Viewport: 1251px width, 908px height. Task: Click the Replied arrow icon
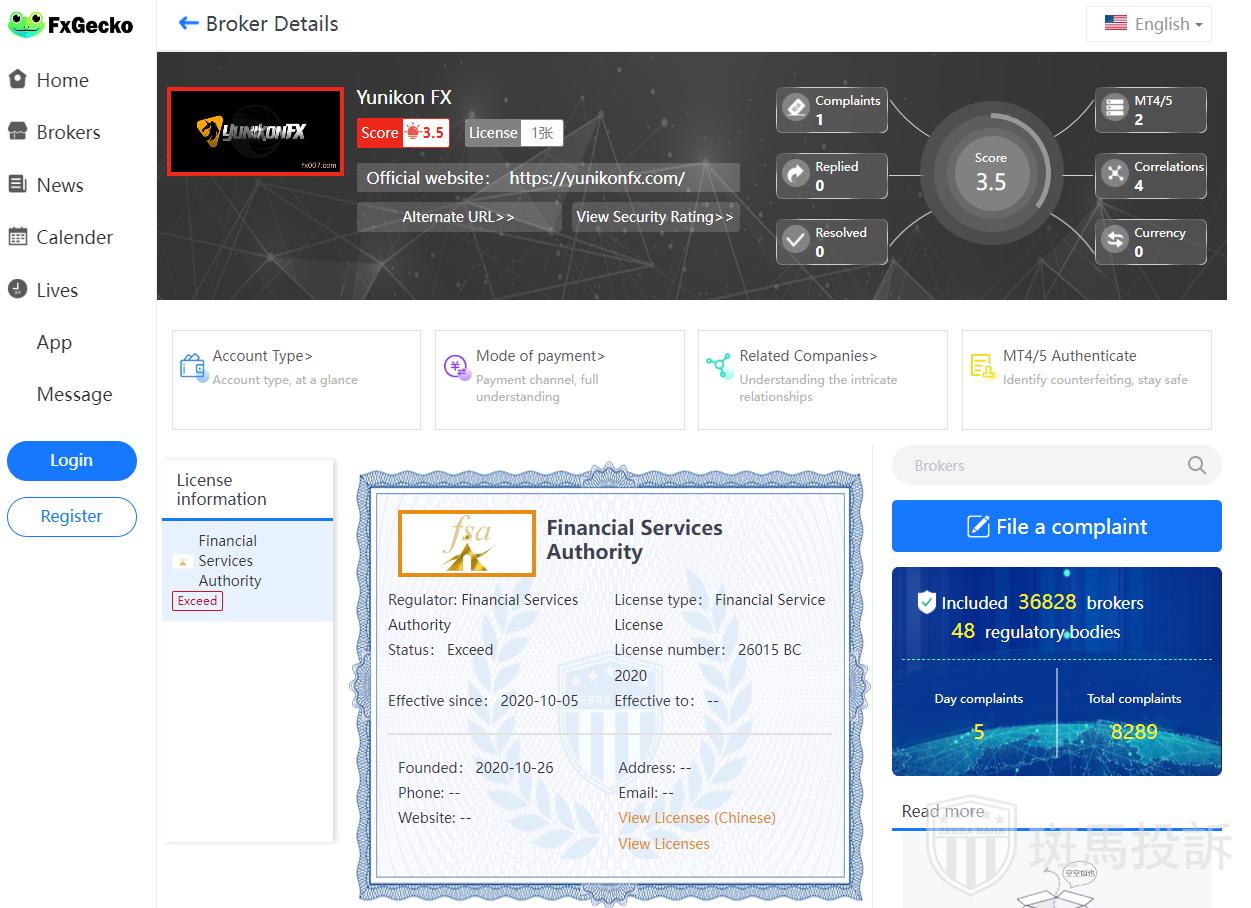click(796, 175)
